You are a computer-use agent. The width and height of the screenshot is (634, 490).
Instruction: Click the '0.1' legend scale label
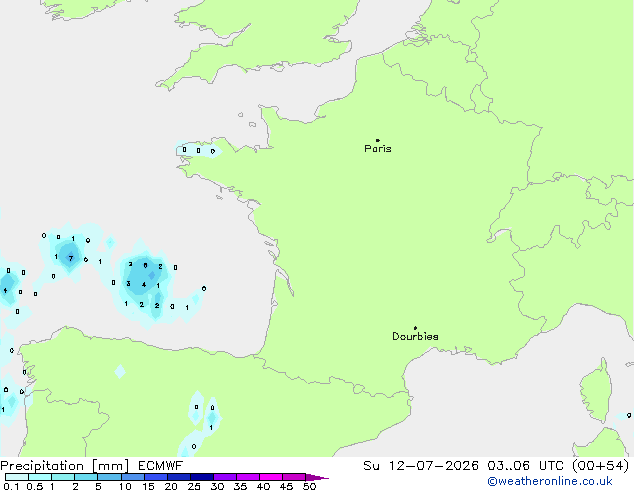click(x=11, y=486)
